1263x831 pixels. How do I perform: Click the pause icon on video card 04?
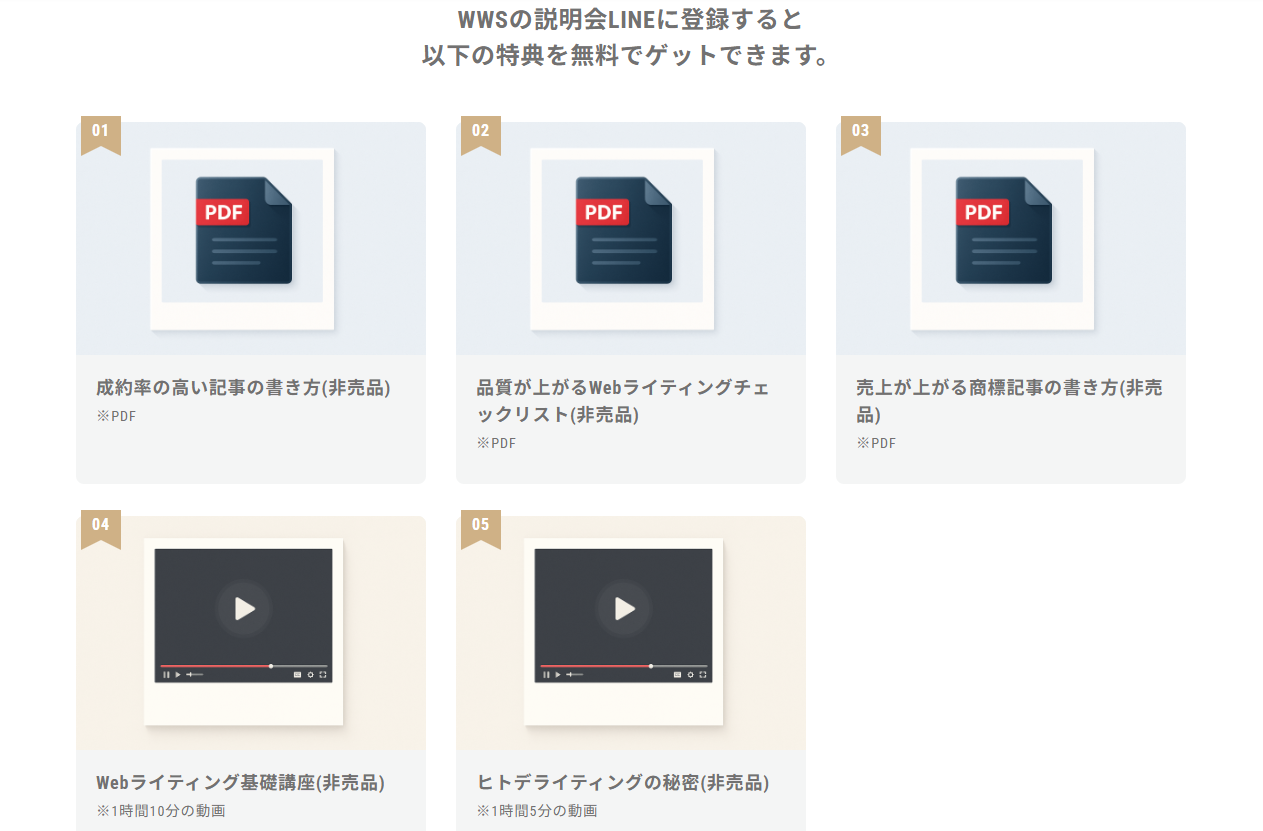pyautogui.click(x=166, y=675)
